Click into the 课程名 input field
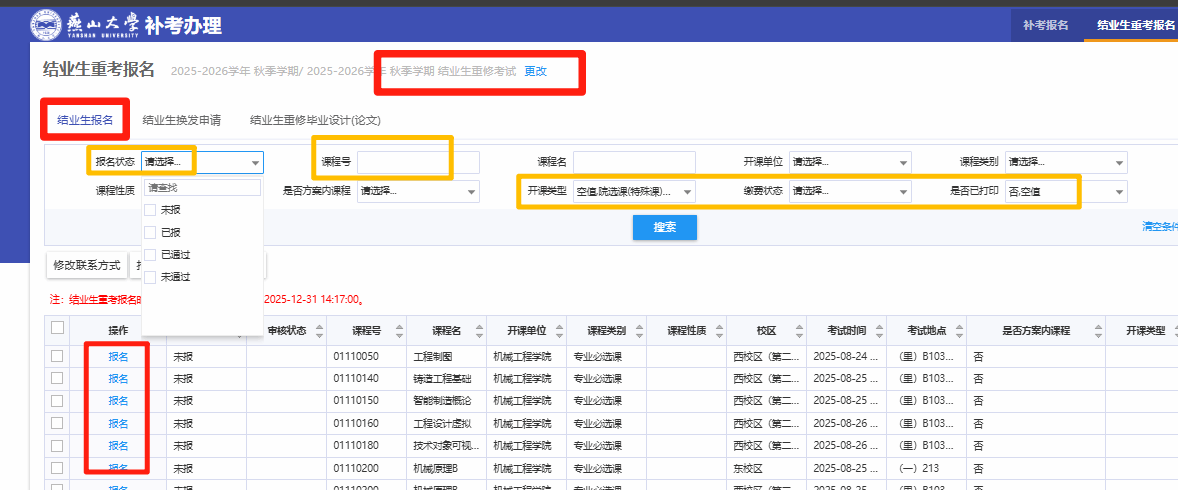 coord(634,162)
